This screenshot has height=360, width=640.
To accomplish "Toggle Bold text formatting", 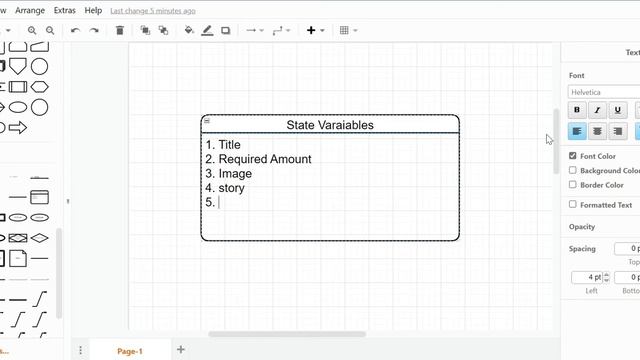I will (577, 110).
